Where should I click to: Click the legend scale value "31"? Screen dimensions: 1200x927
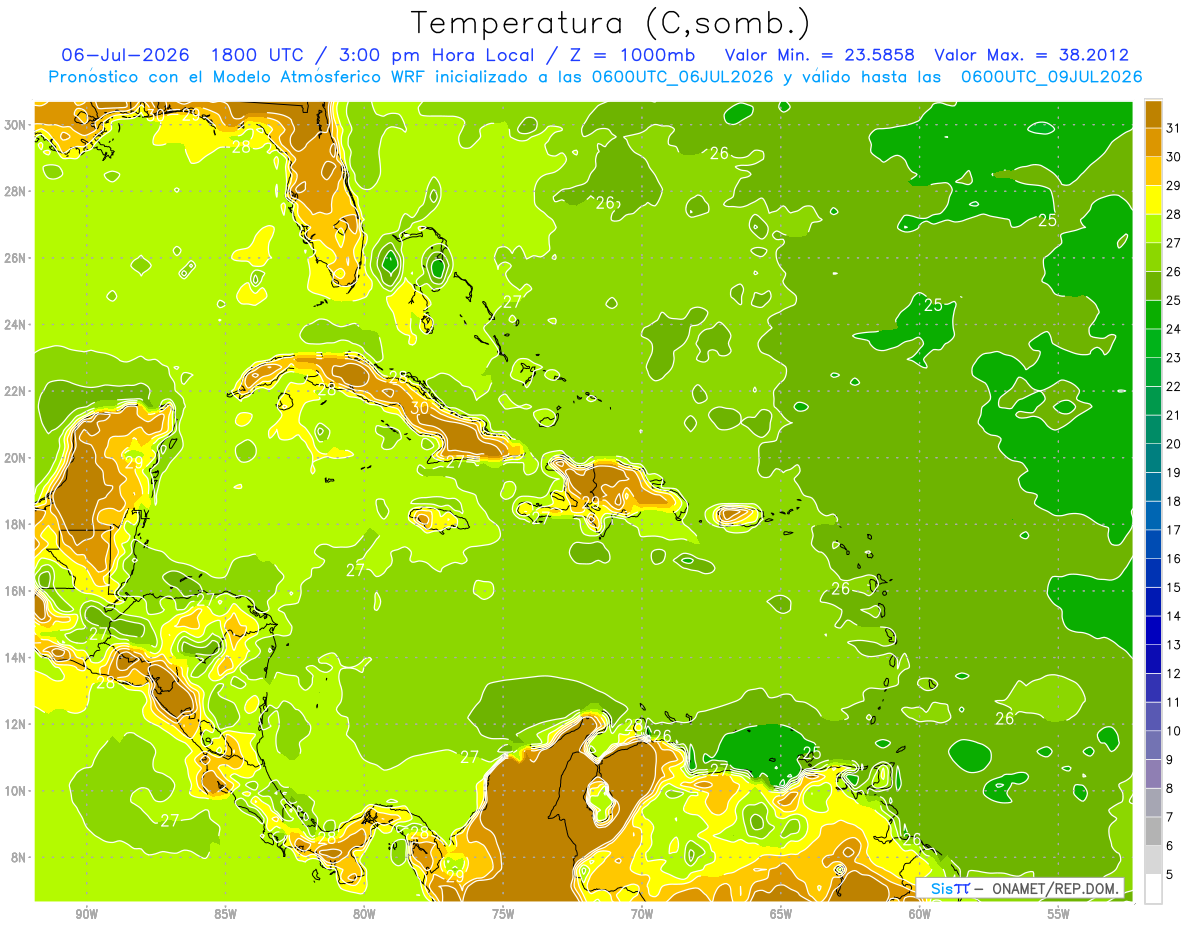(x=1175, y=128)
